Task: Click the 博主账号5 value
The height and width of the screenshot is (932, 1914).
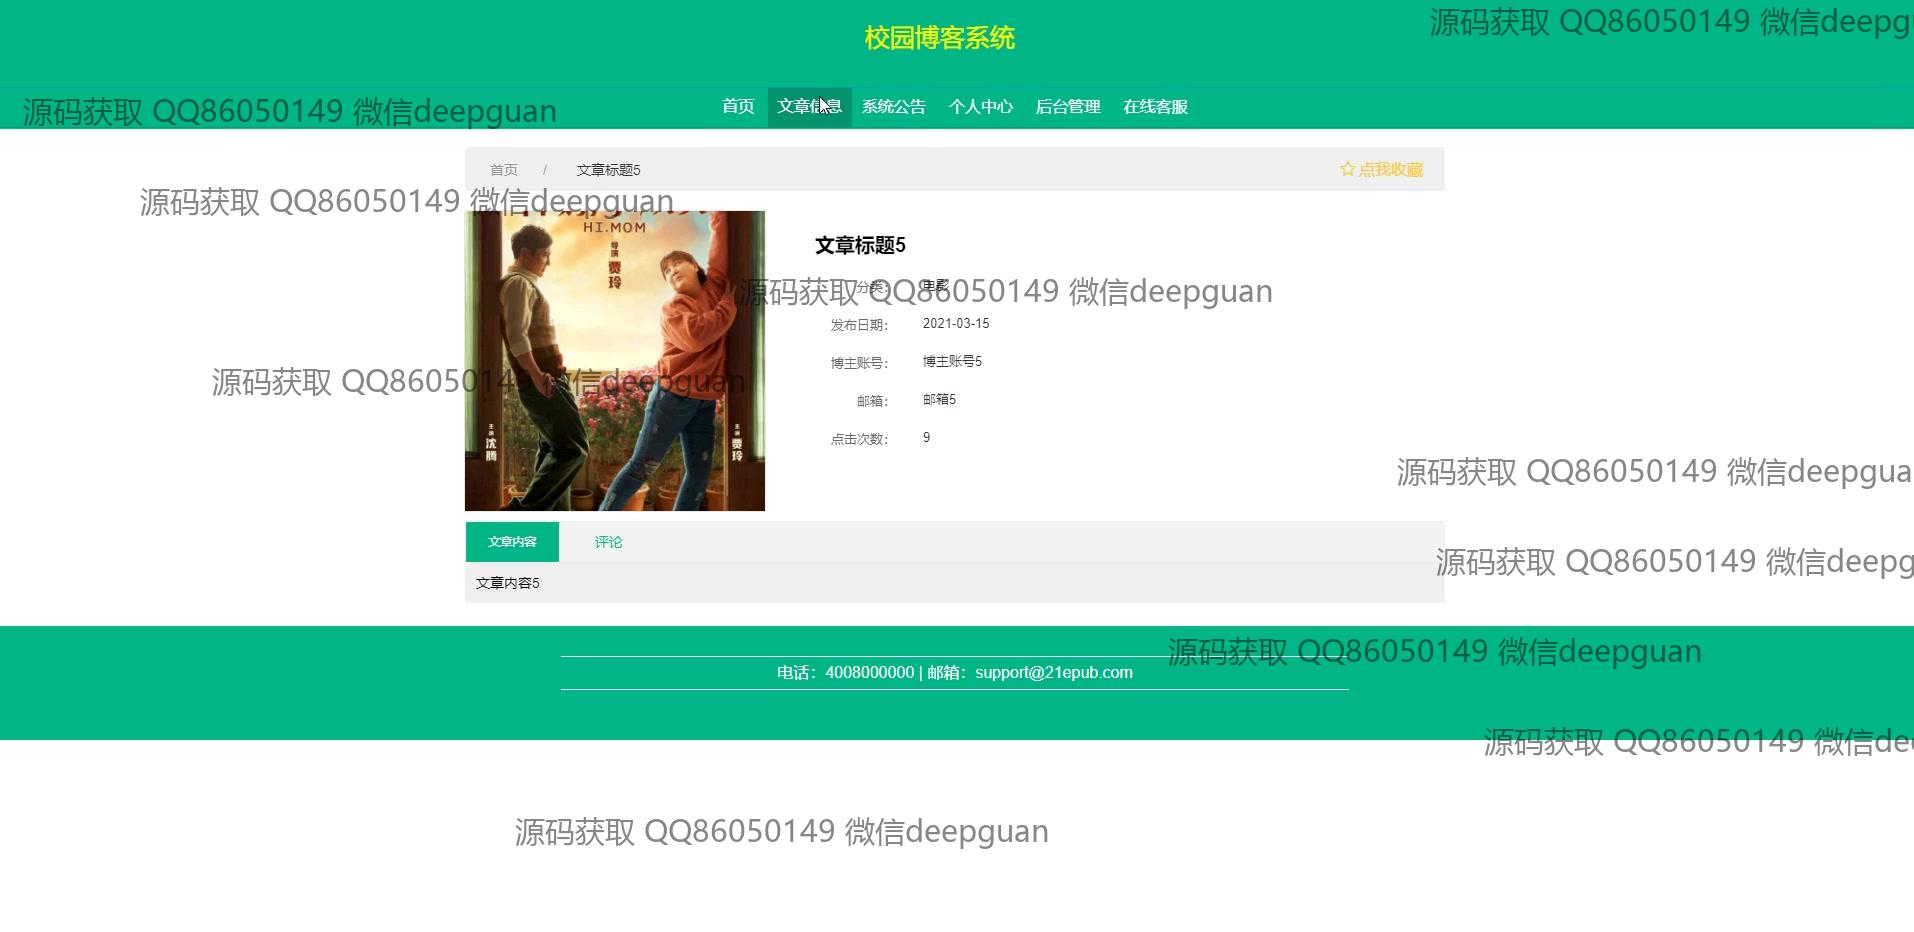Action: pos(952,362)
